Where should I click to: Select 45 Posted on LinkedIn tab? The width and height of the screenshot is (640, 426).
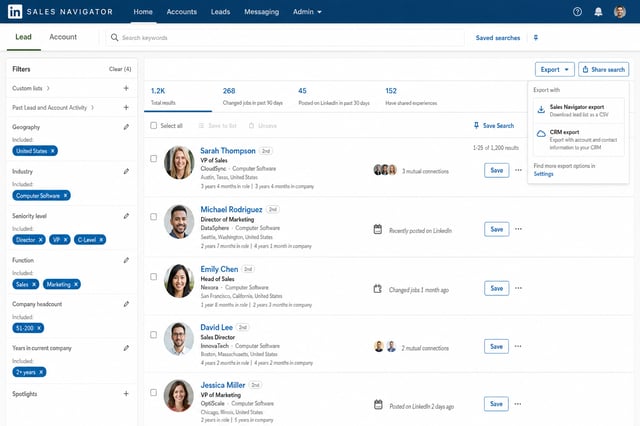pyautogui.click(x=334, y=96)
